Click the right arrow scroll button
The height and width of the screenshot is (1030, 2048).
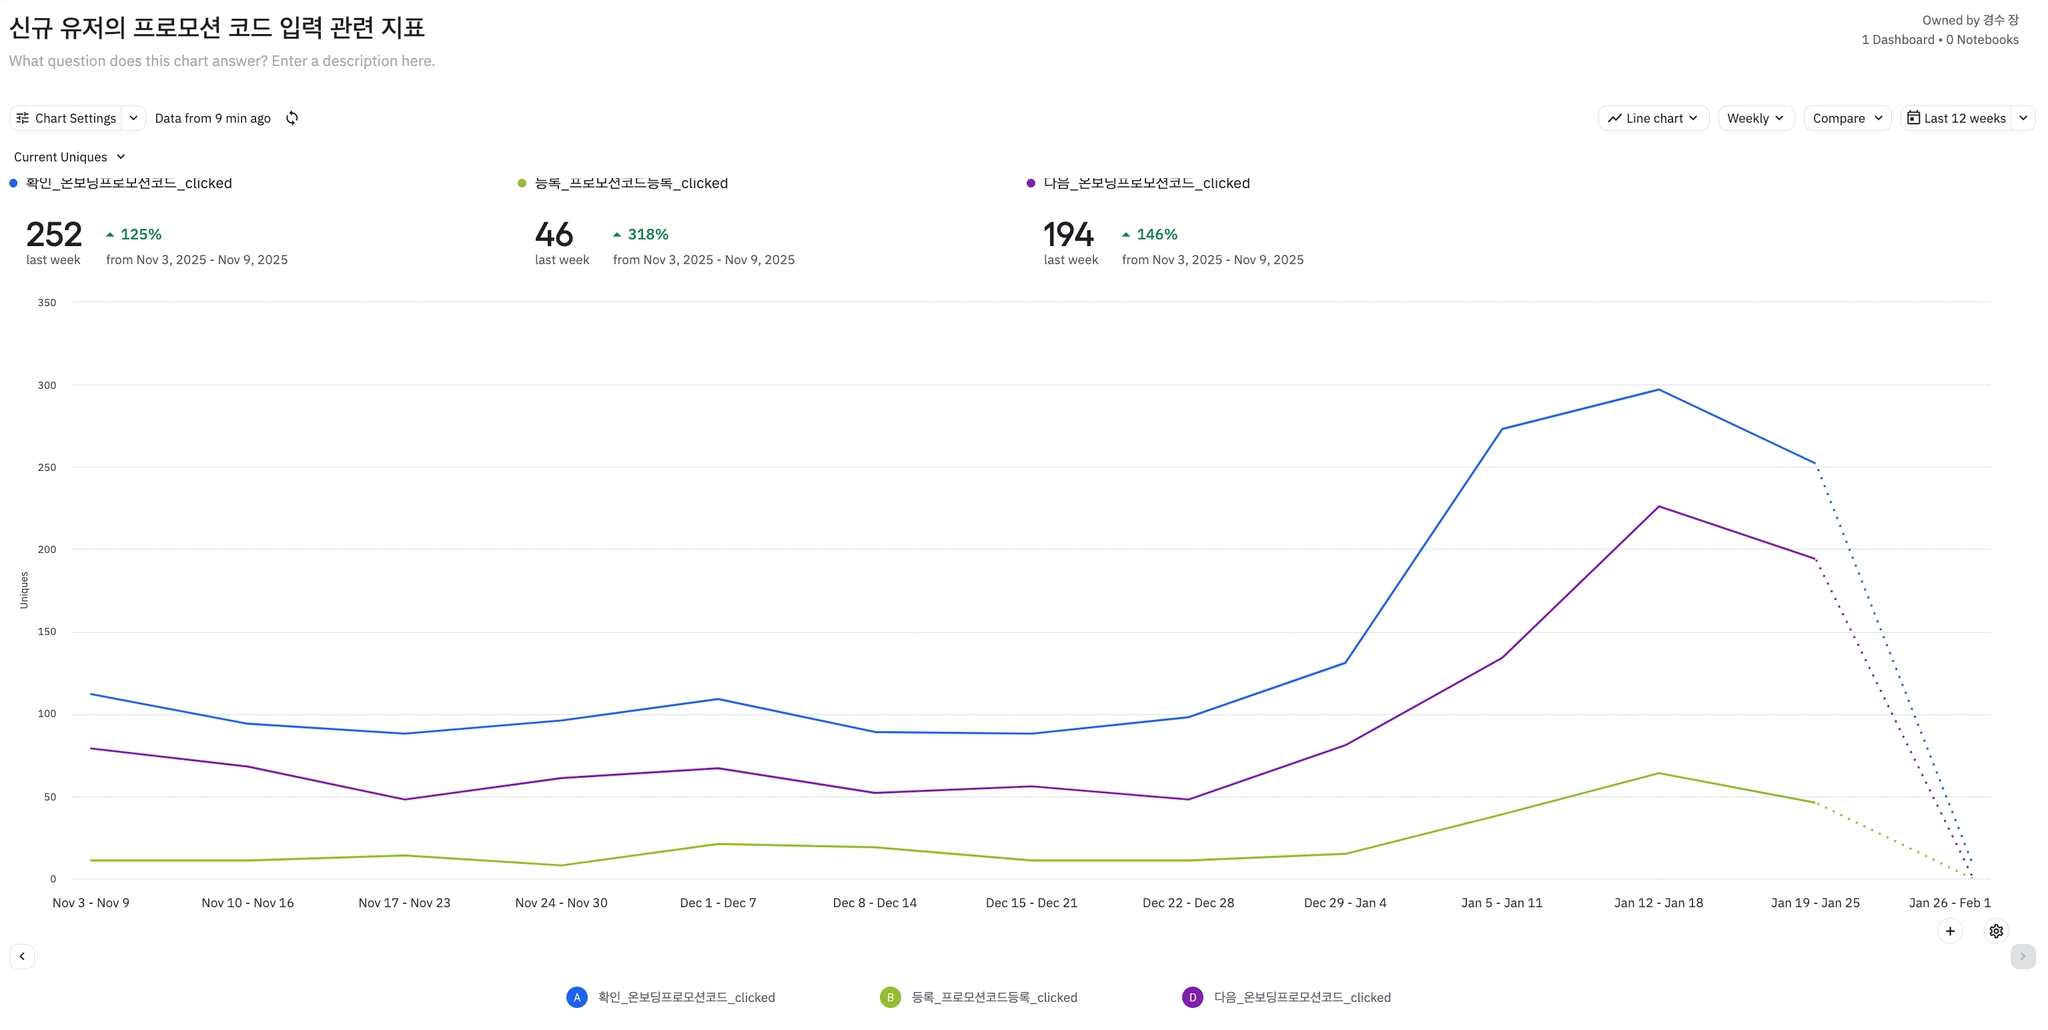coord(2022,957)
